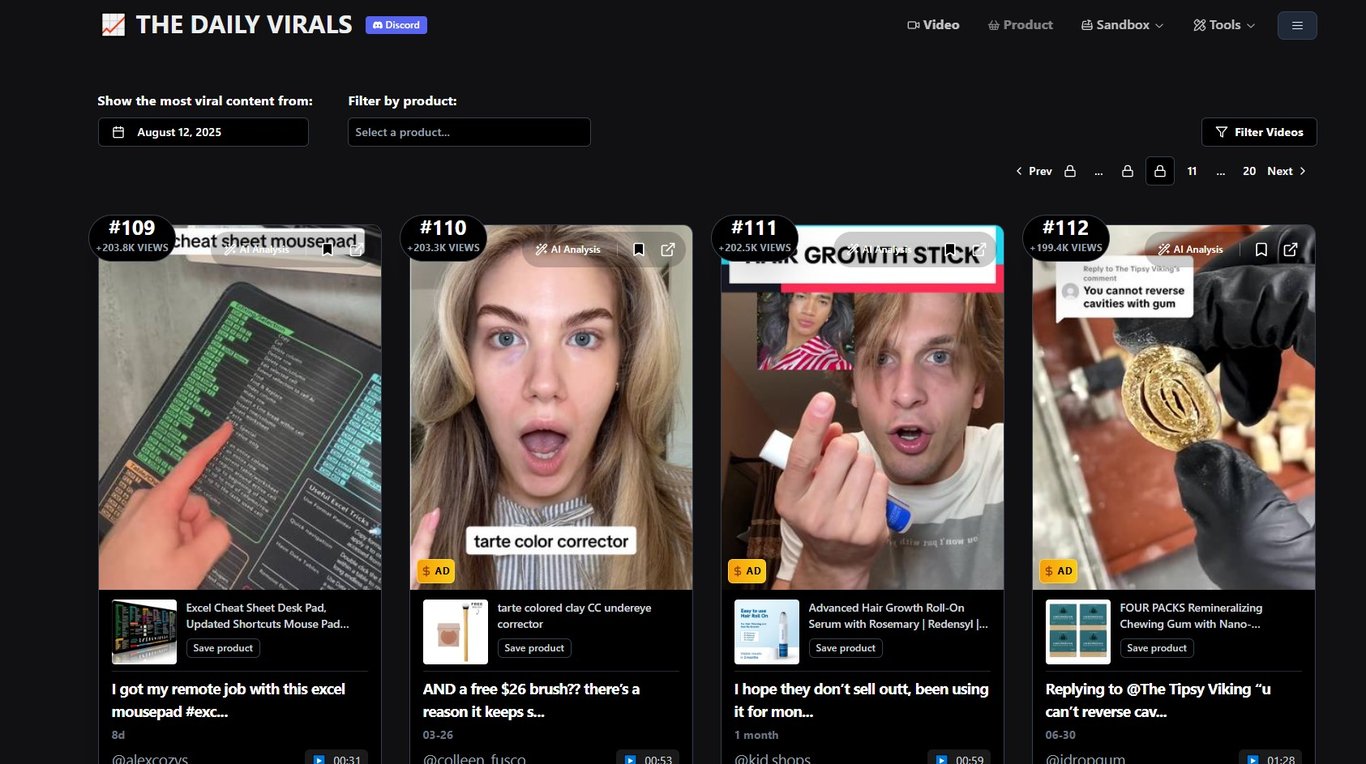Click Hair Growth Roll-On Serum product image
1366x764 pixels.
[x=767, y=632]
